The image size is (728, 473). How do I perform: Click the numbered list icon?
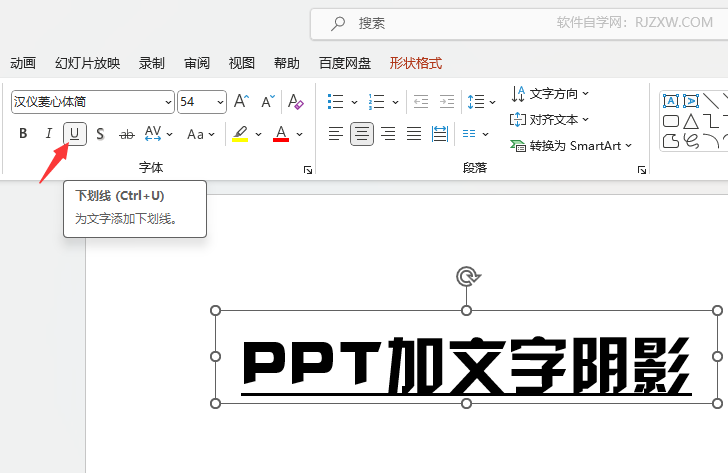(377, 101)
